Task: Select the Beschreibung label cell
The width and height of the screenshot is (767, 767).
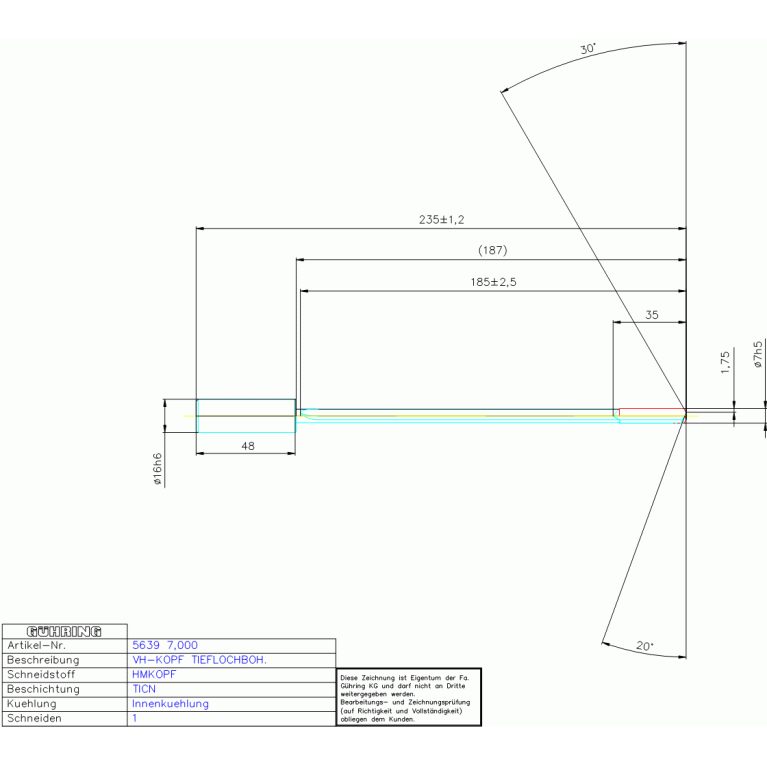Action: pyautogui.click(x=65, y=660)
